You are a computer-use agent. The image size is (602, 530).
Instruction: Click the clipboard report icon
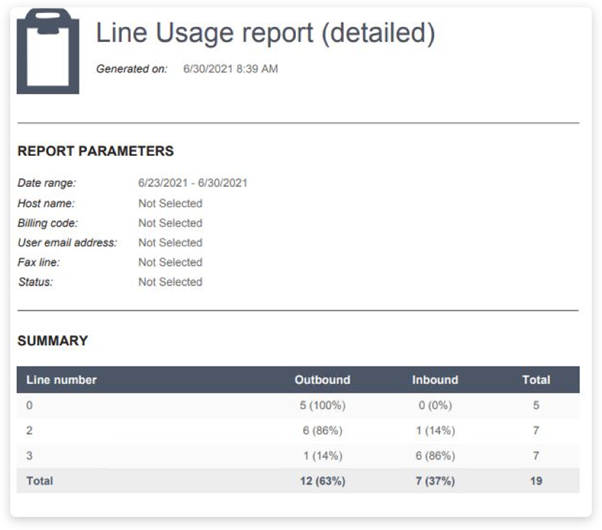tap(48, 51)
